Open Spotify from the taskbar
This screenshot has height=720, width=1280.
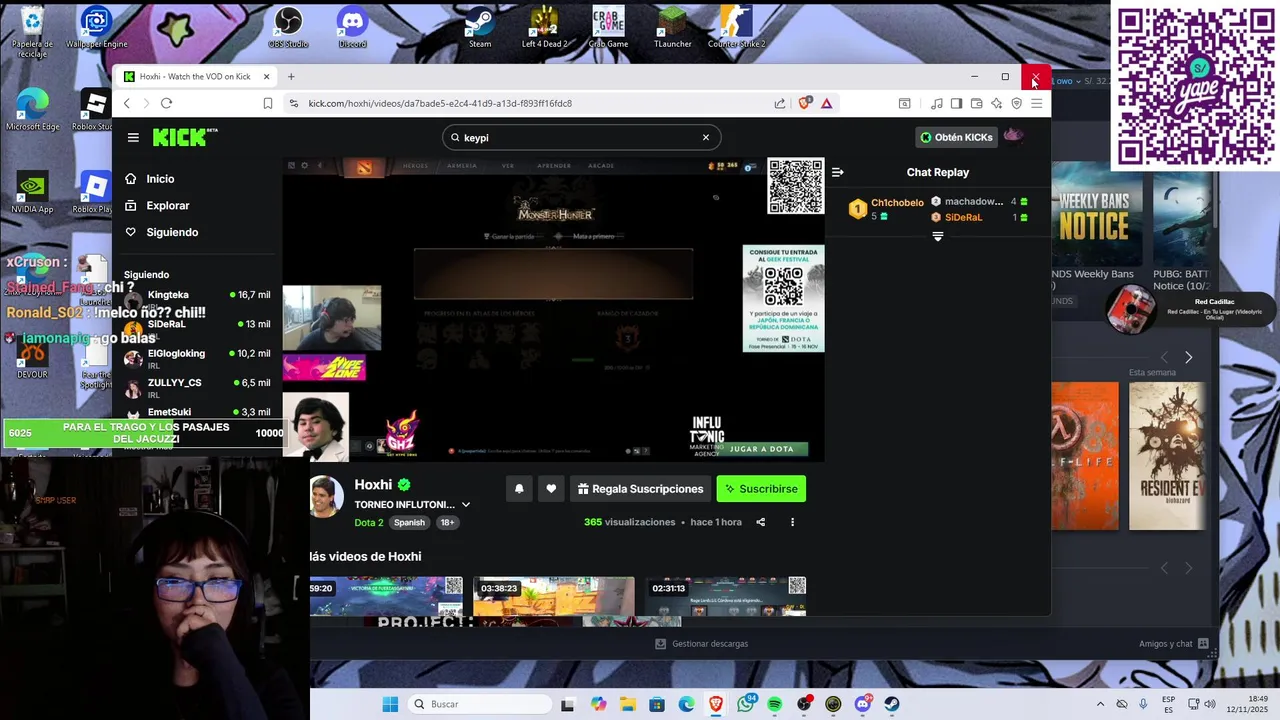[x=775, y=704]
